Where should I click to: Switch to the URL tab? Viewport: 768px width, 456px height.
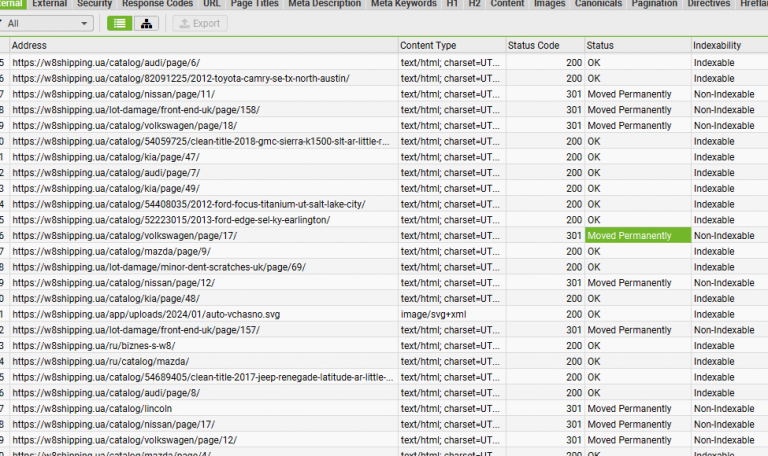(212, 4)
